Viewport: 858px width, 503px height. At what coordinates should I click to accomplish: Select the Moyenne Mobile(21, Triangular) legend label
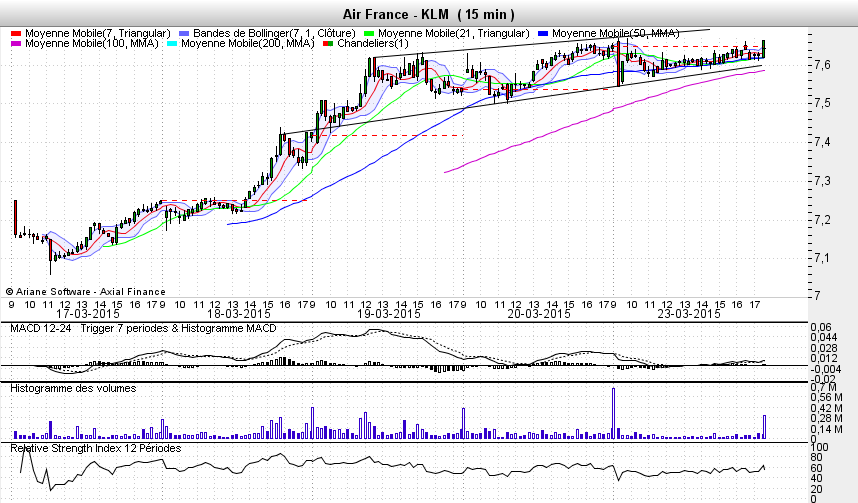[454, 34]
